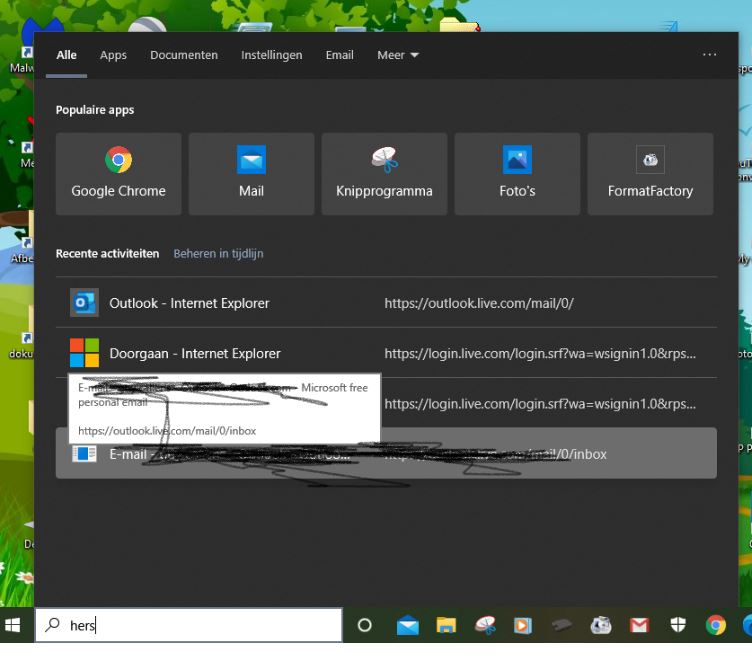Click the search box containing 'hers'
This screenshot has width=752, height=663.
click(x=190, y=626)
